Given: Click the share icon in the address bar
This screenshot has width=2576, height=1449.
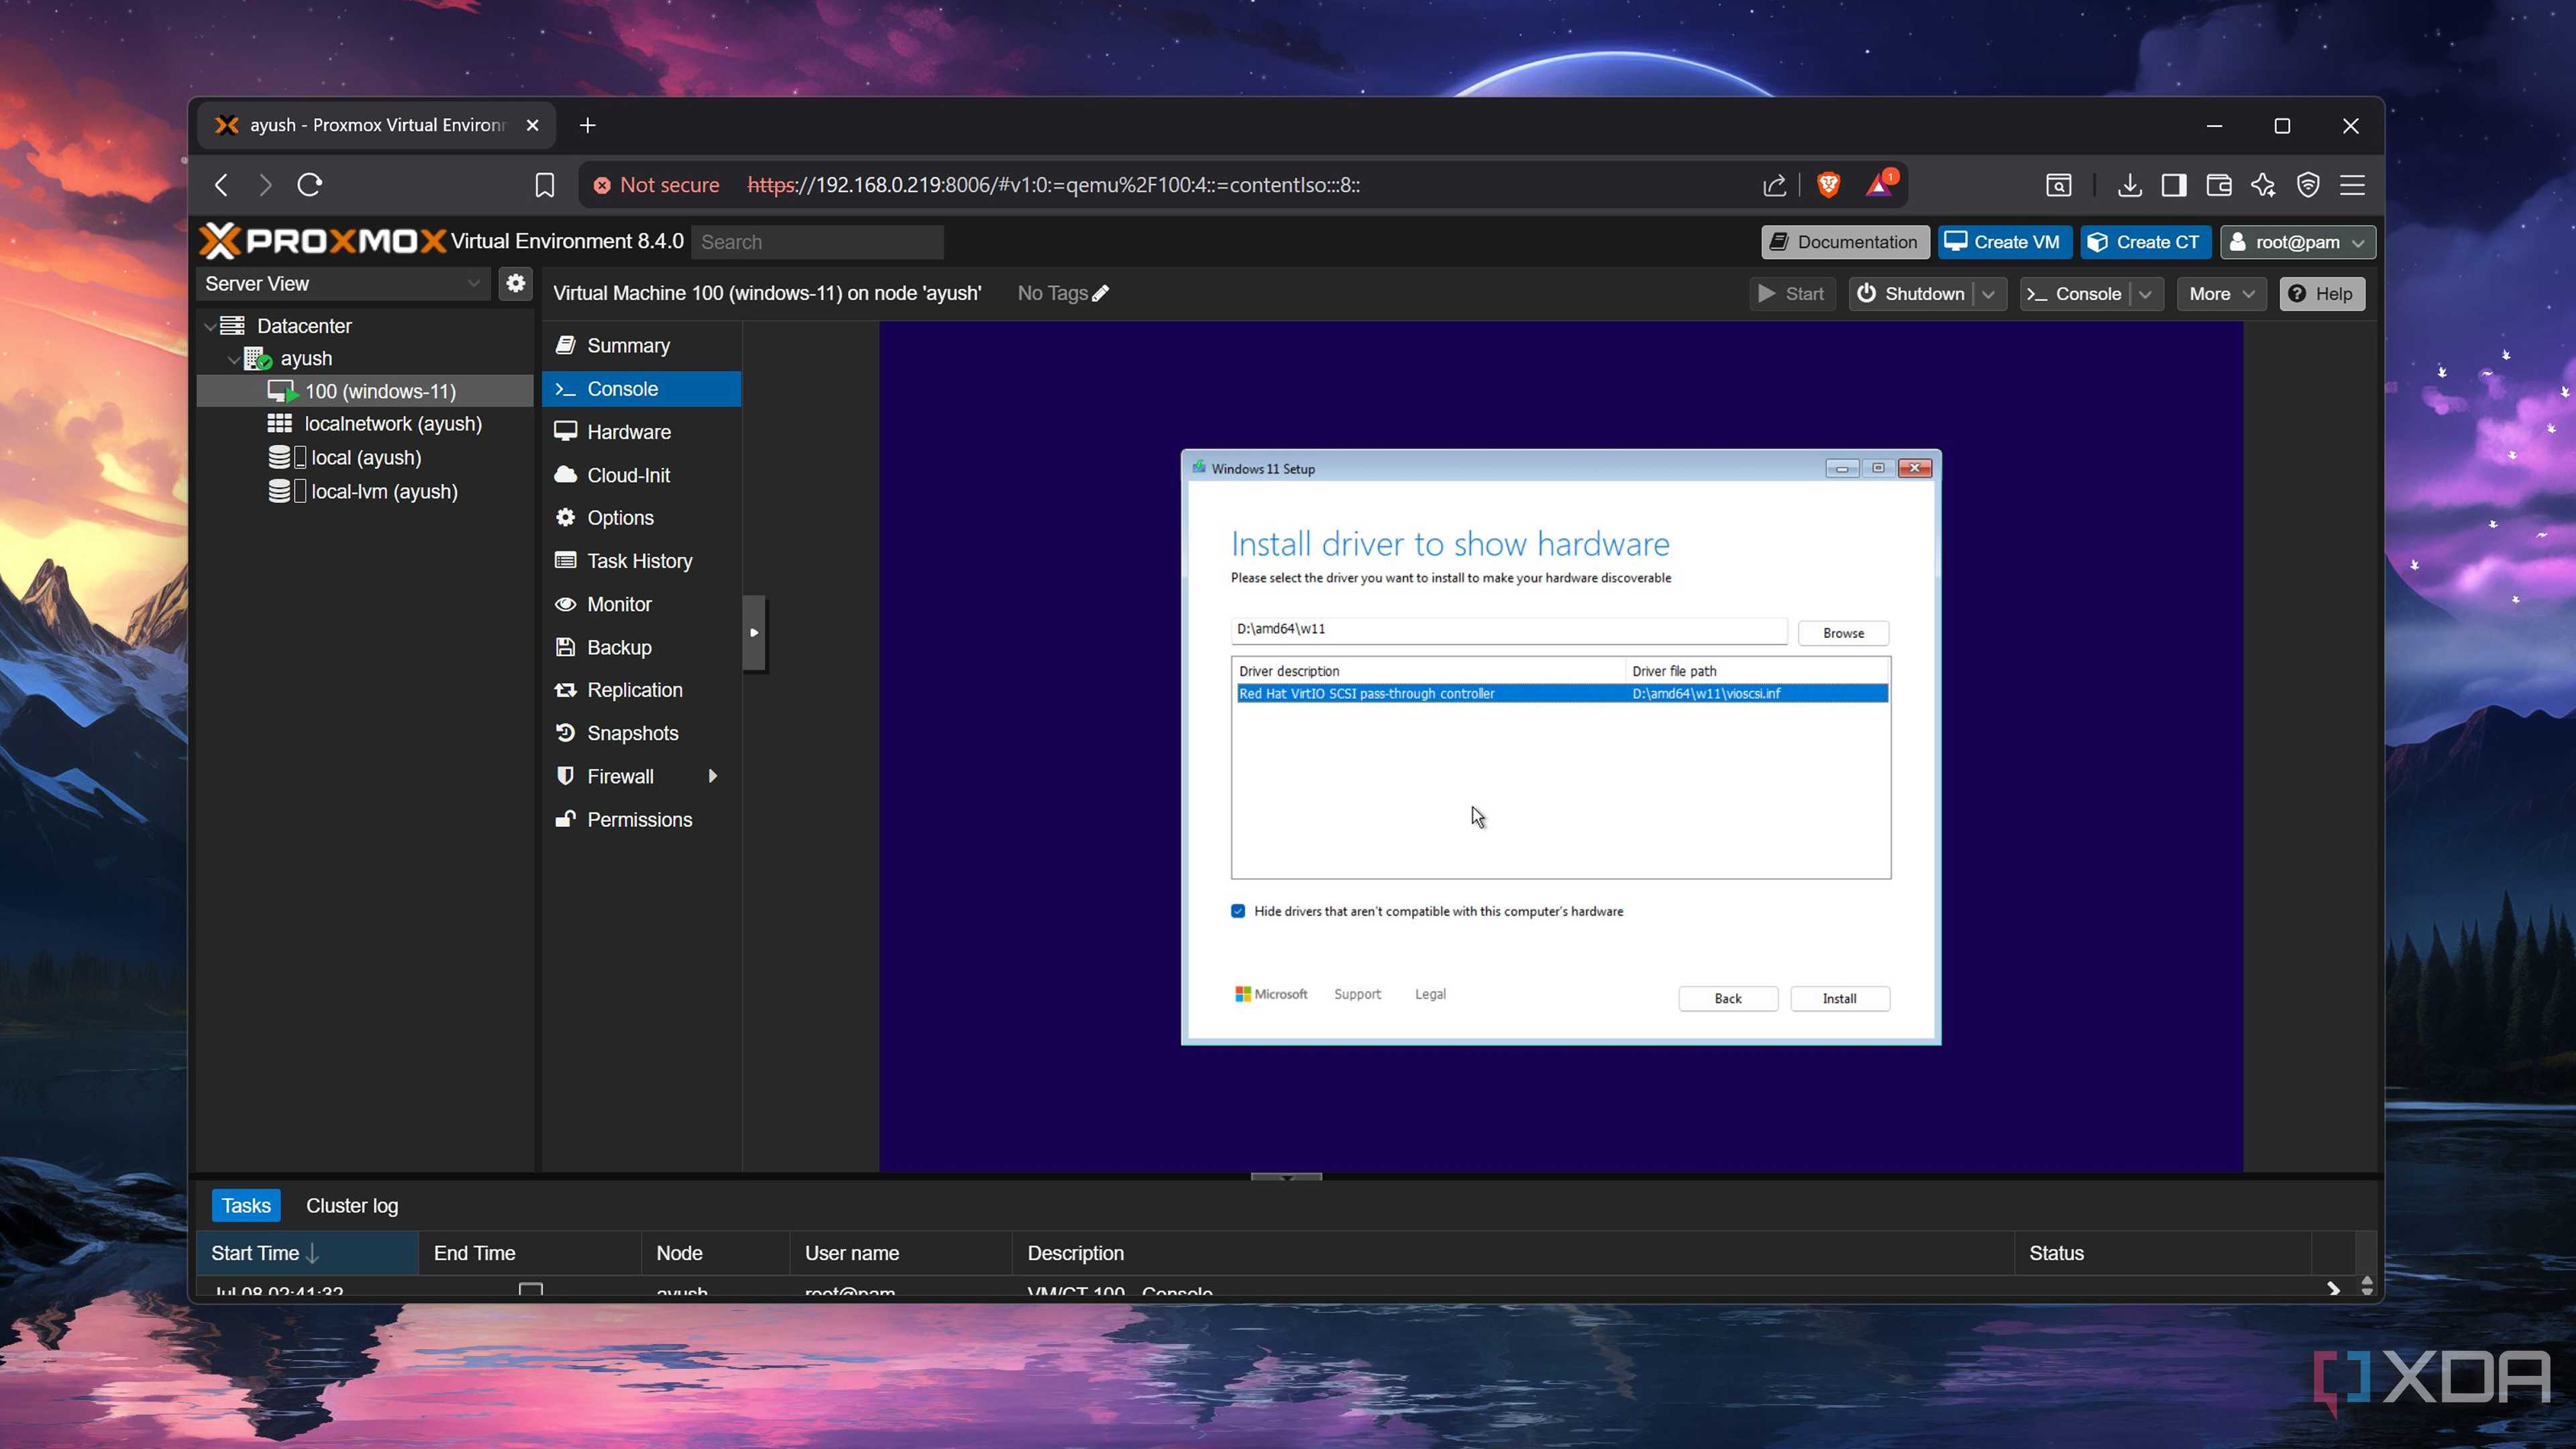Looking at the screenshot, I should [x=1774, y=185].
